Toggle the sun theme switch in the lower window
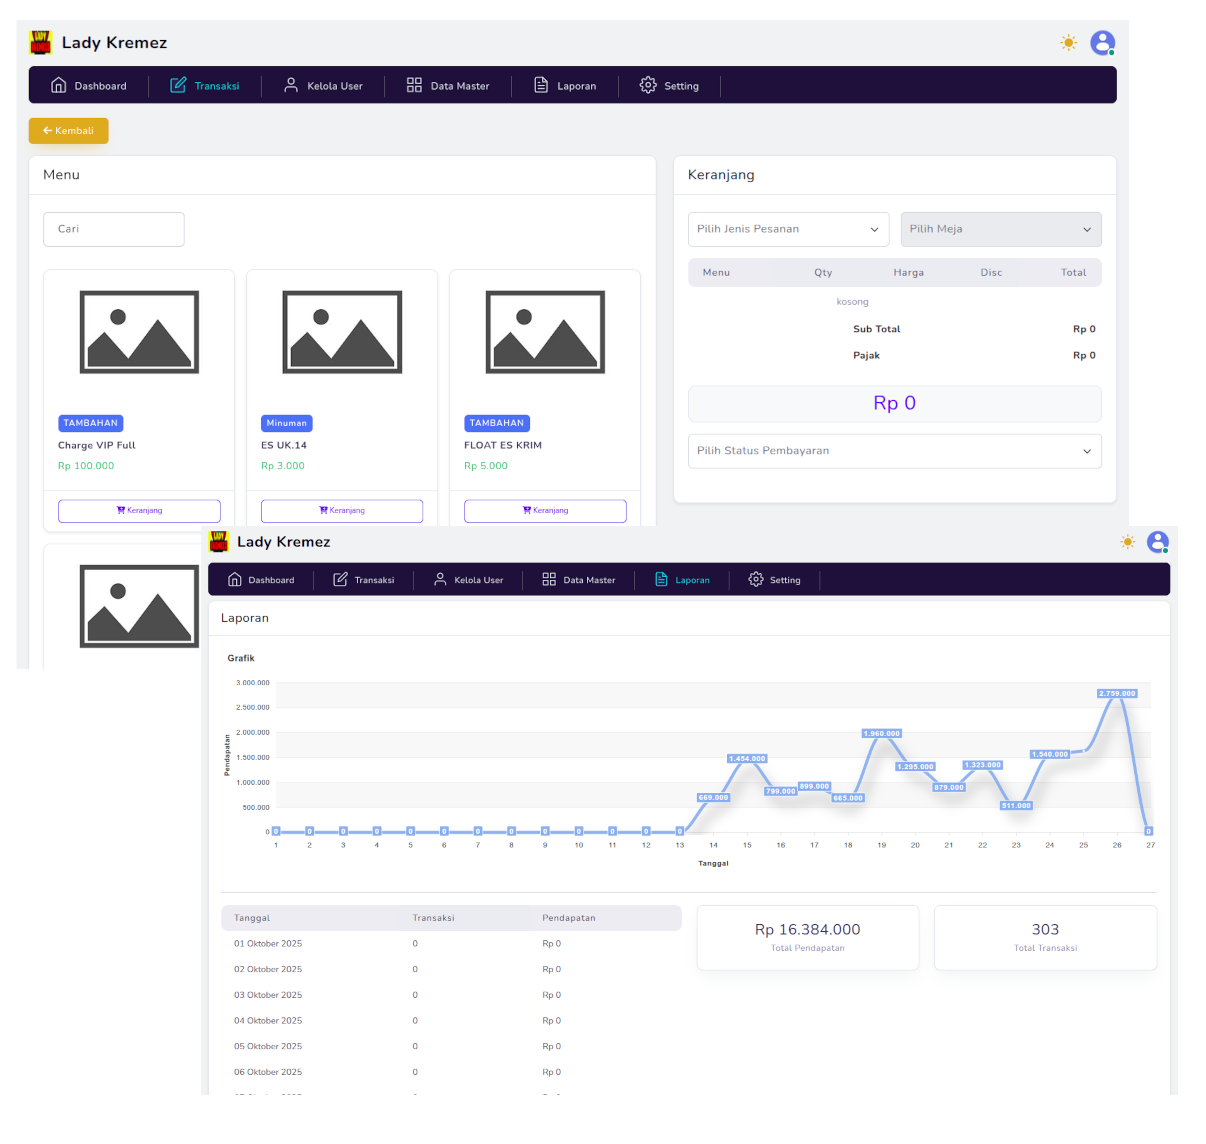 tap(1128, 542)
